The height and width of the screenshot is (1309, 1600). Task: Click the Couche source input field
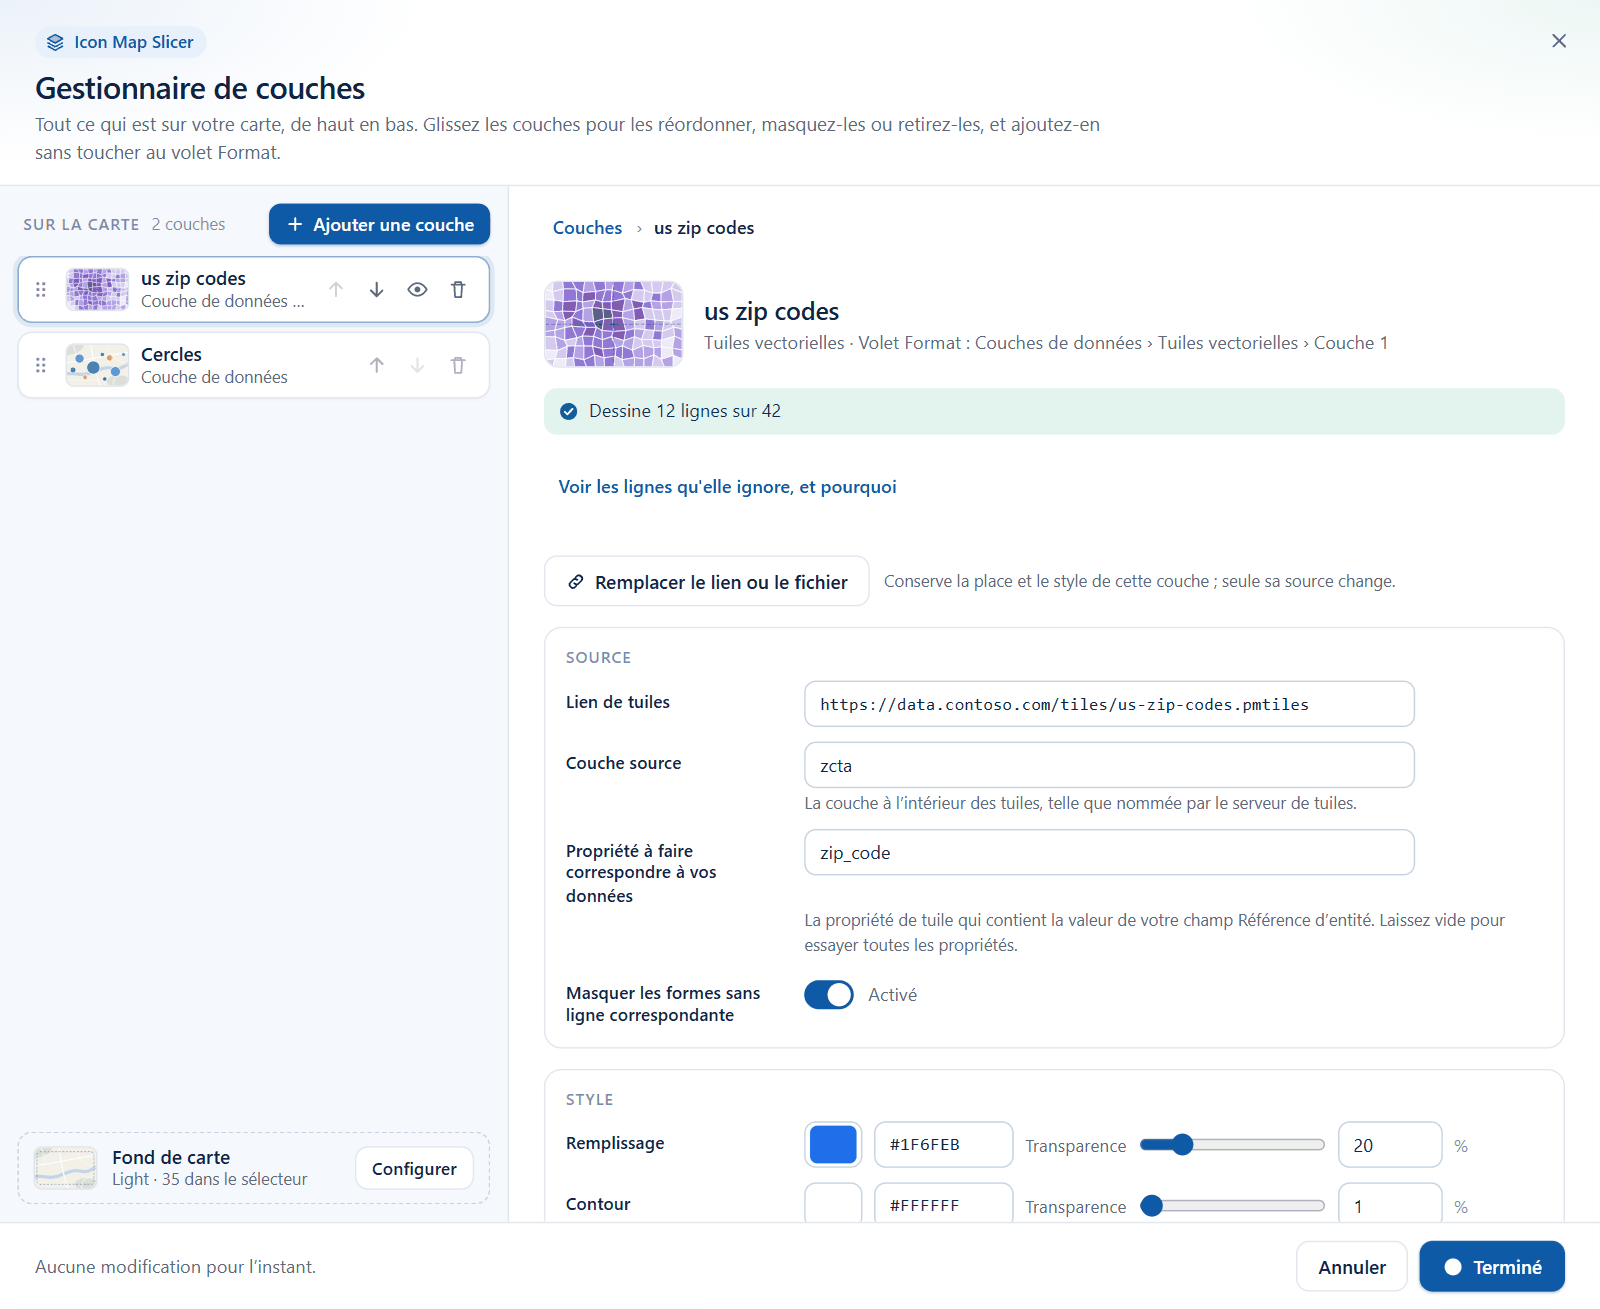pyautogui.click(x=1109, y=766)
